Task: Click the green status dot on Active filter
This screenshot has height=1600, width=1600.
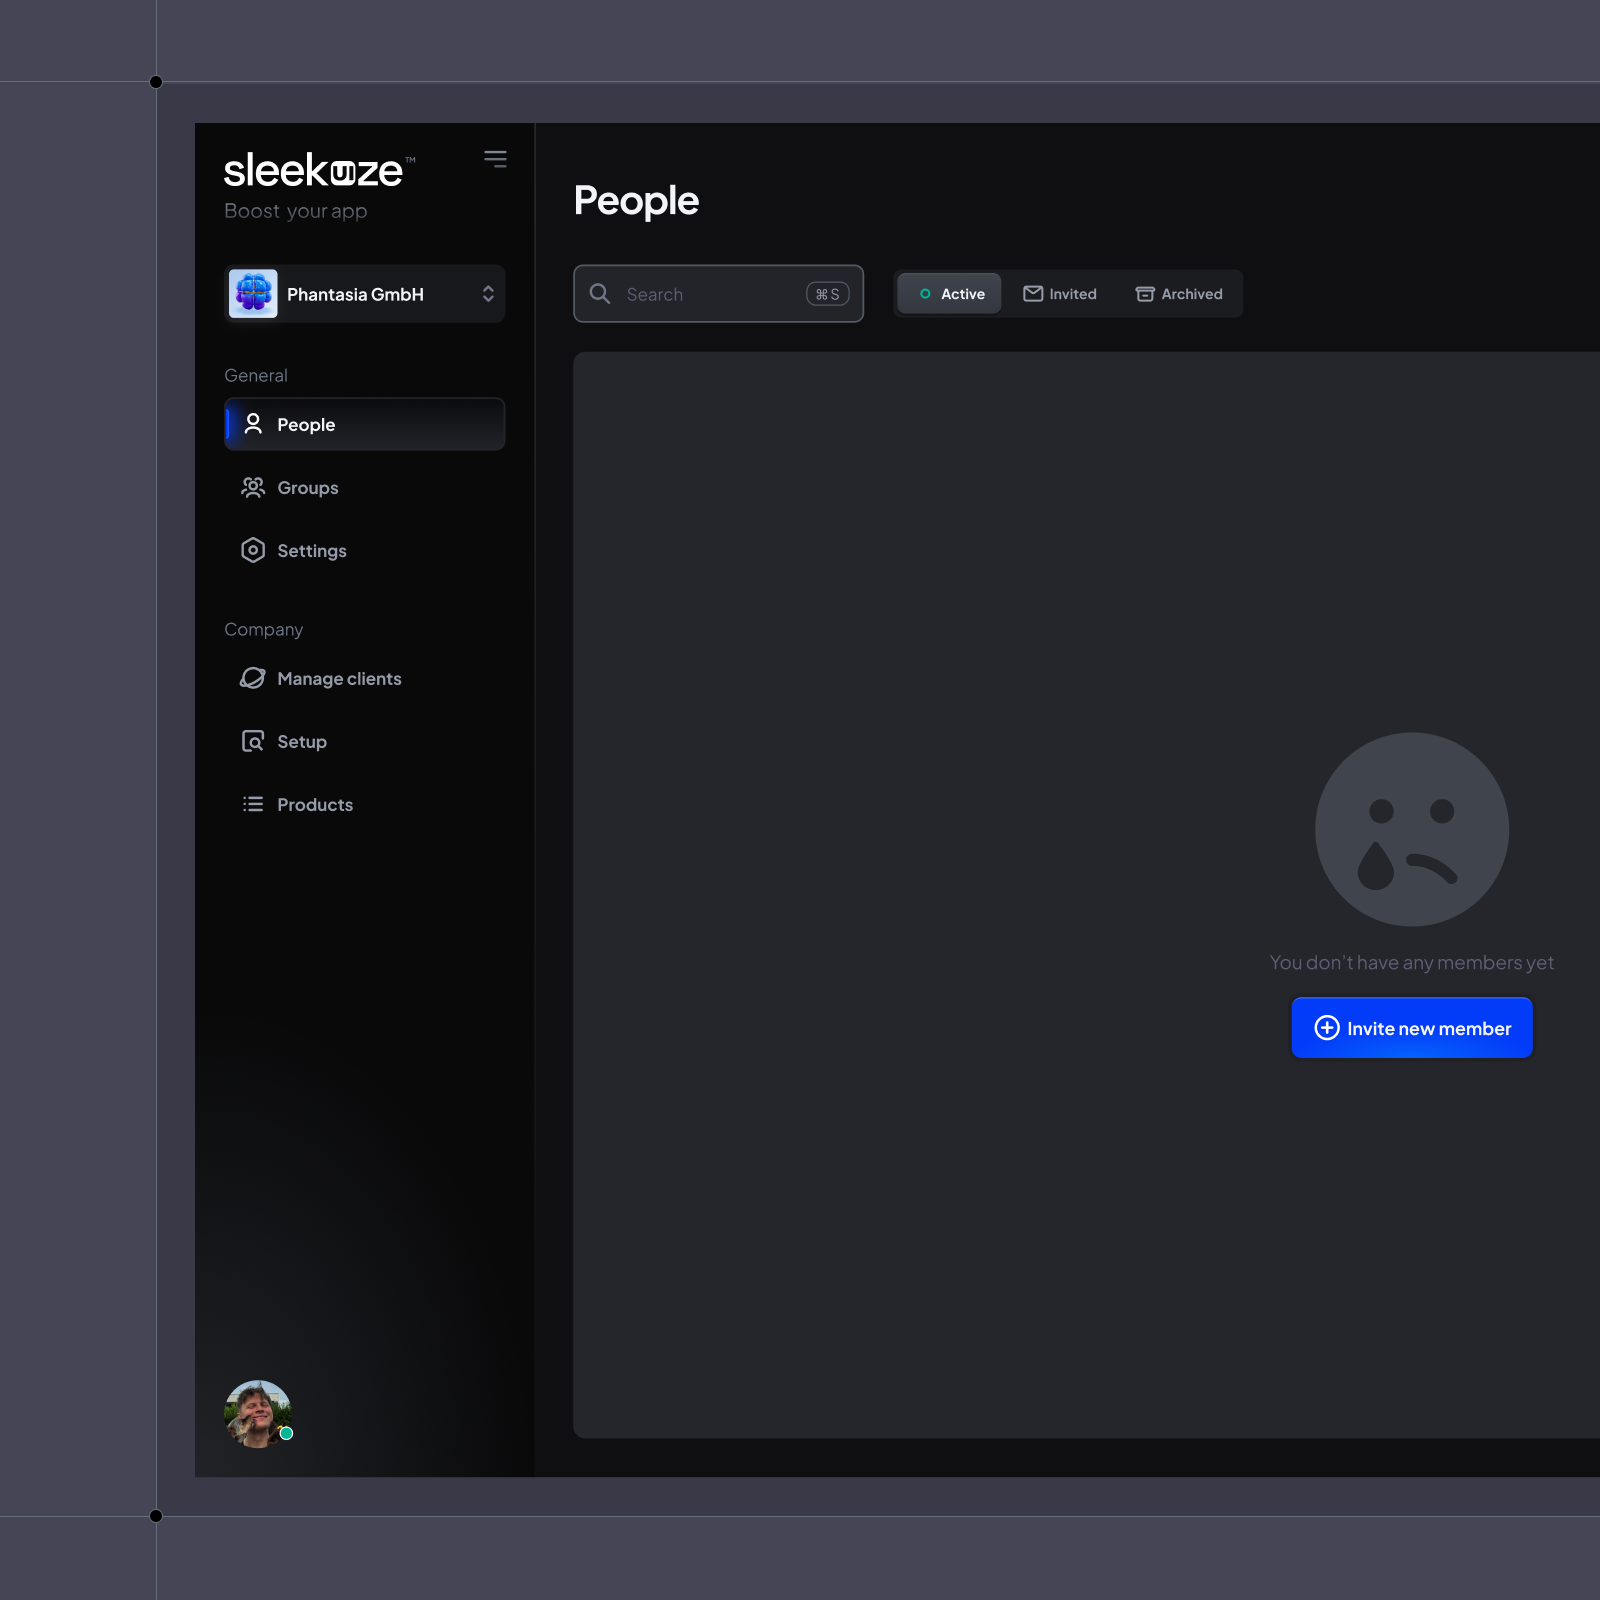Action: pos(925,293)
